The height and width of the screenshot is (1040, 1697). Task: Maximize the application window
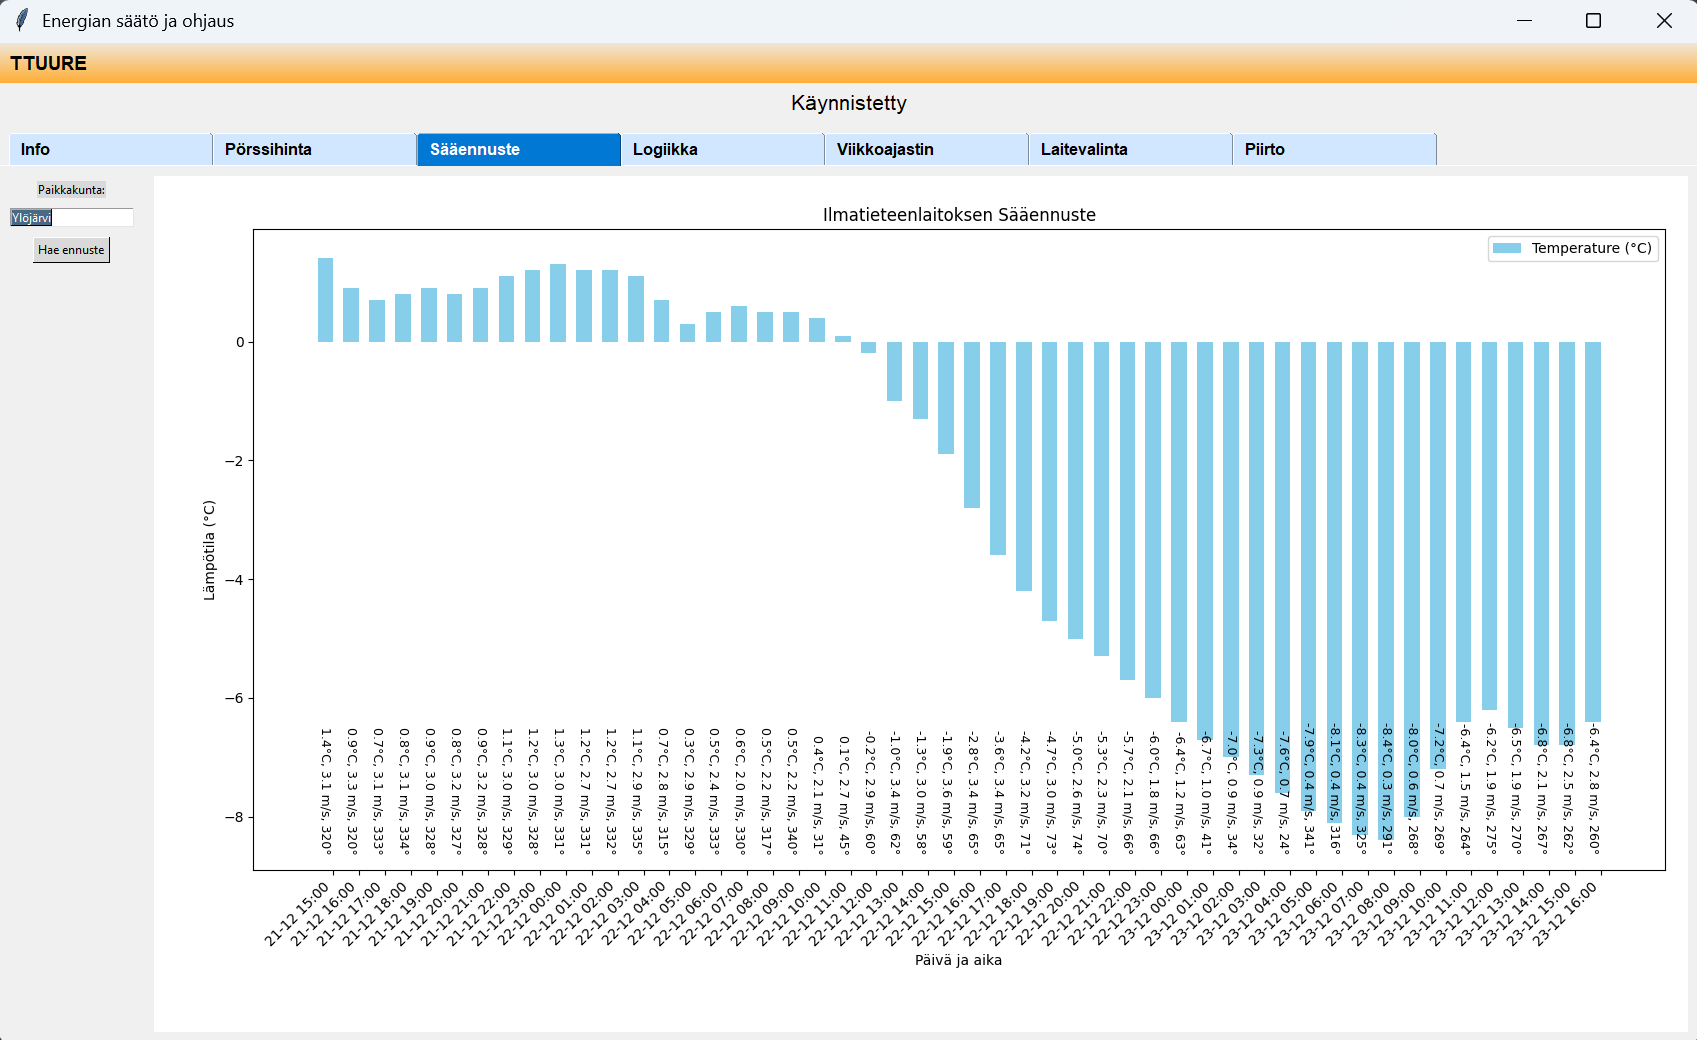click(x=1594, y=21)
